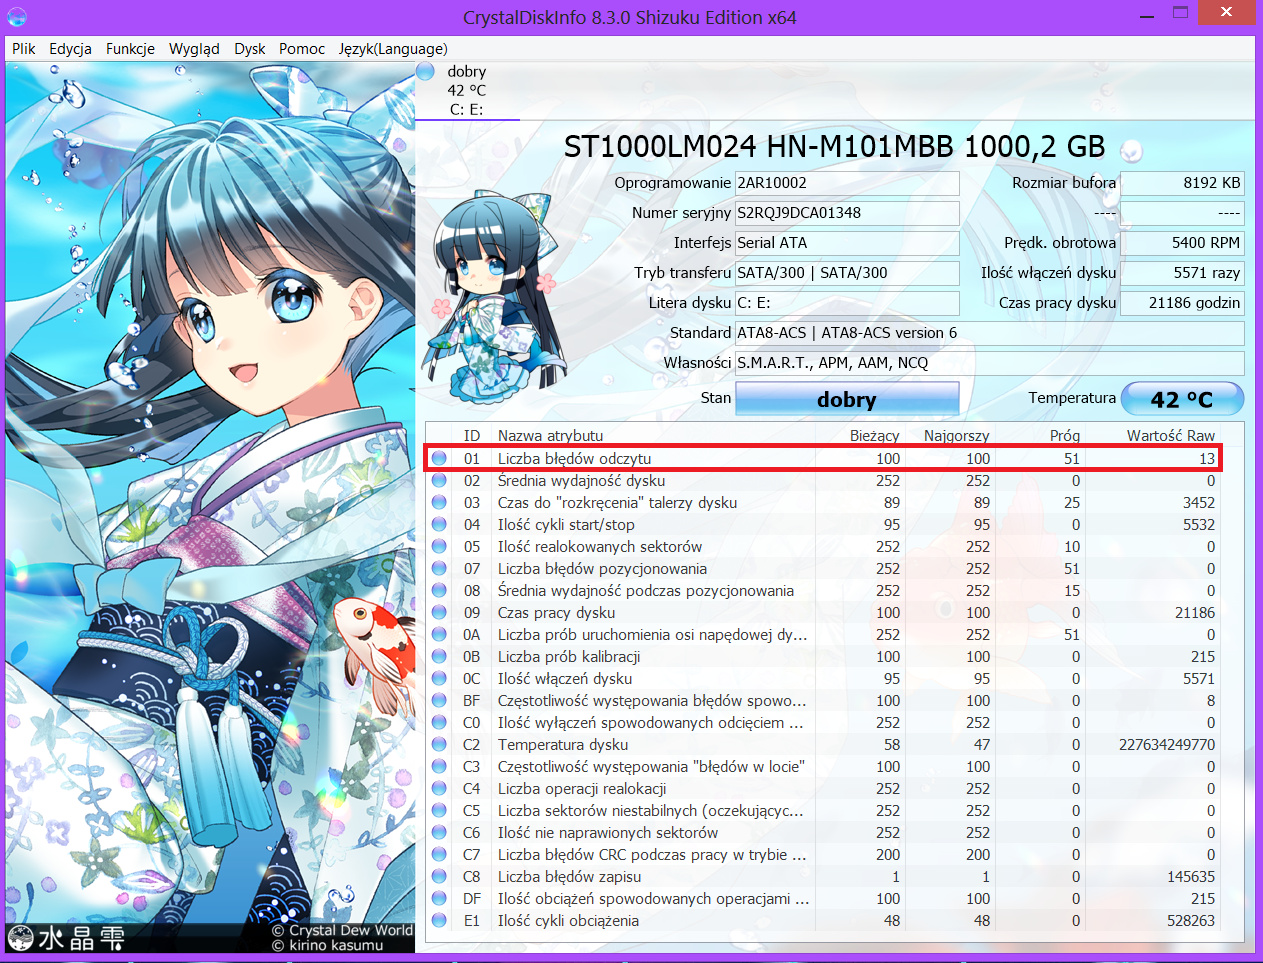Click status orb for attribute C8

click(x=439, y=876)
